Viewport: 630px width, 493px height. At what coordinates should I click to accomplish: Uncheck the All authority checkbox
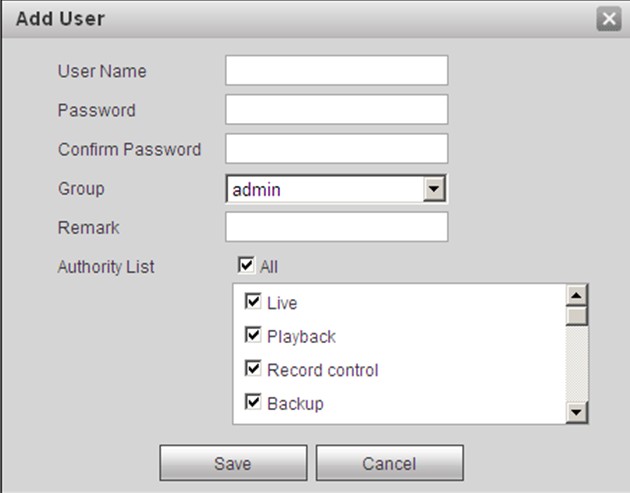coord(246,266)
